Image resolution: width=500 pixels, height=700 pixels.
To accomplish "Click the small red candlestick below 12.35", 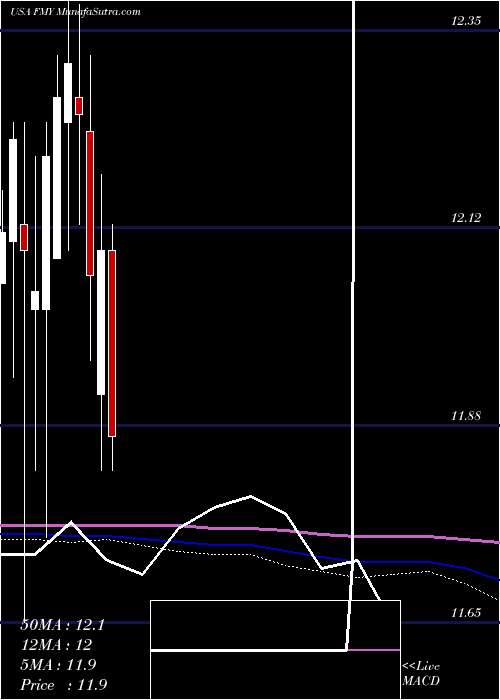I will click(79, 106).
